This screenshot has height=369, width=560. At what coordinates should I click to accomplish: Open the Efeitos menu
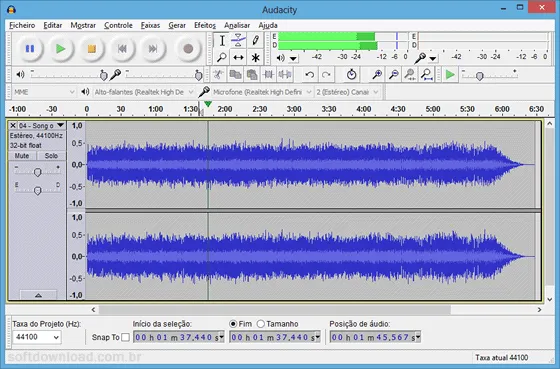tap(205, 25)
